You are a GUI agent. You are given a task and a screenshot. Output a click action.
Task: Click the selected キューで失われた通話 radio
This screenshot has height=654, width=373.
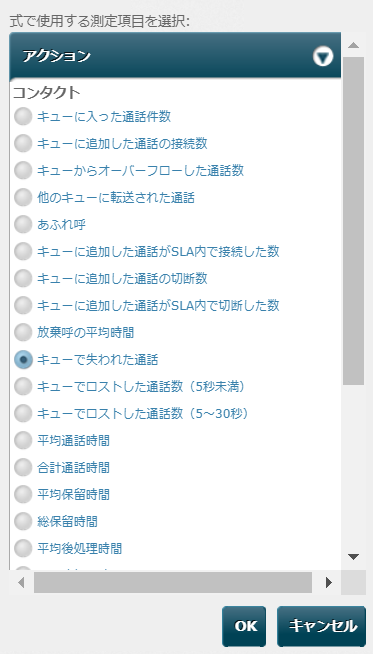23,360
